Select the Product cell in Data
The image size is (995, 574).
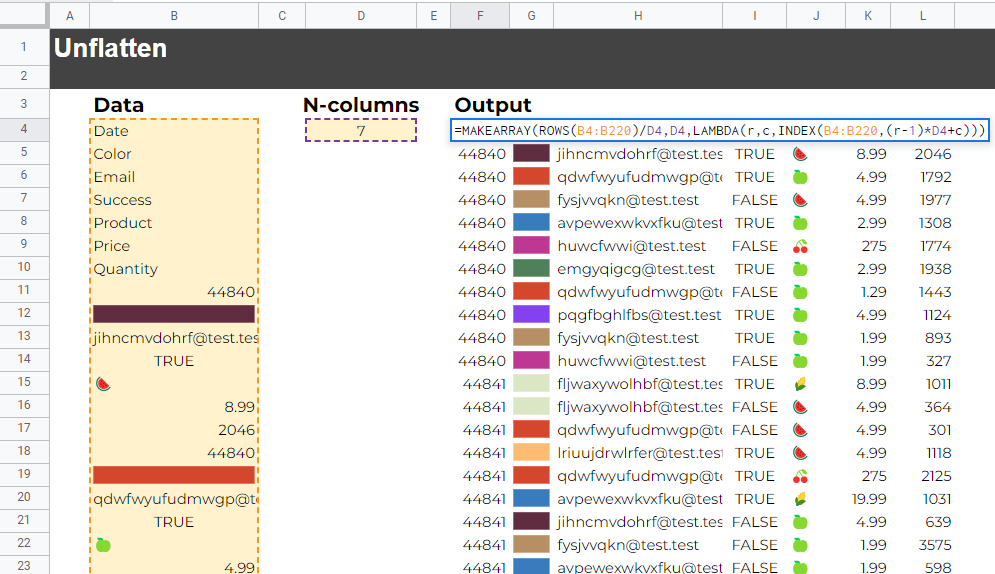point(174,223)
